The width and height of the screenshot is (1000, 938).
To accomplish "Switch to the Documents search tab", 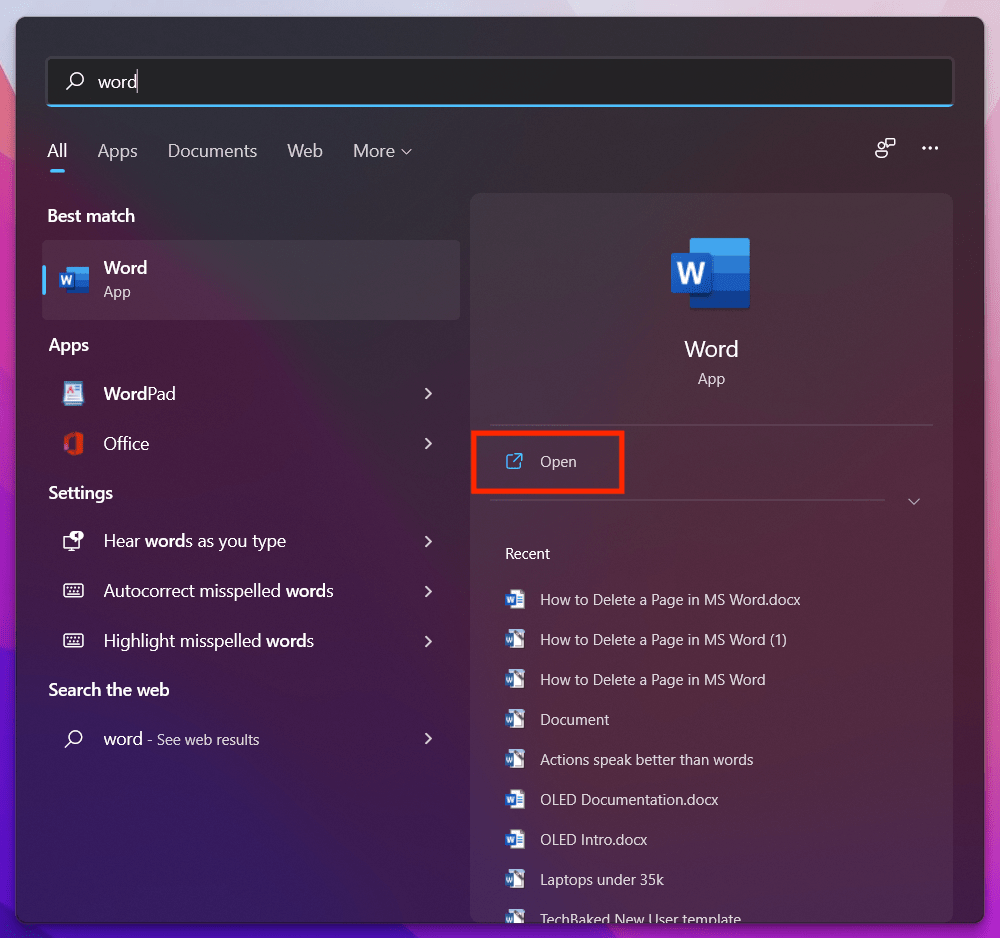I will [212, 151].
